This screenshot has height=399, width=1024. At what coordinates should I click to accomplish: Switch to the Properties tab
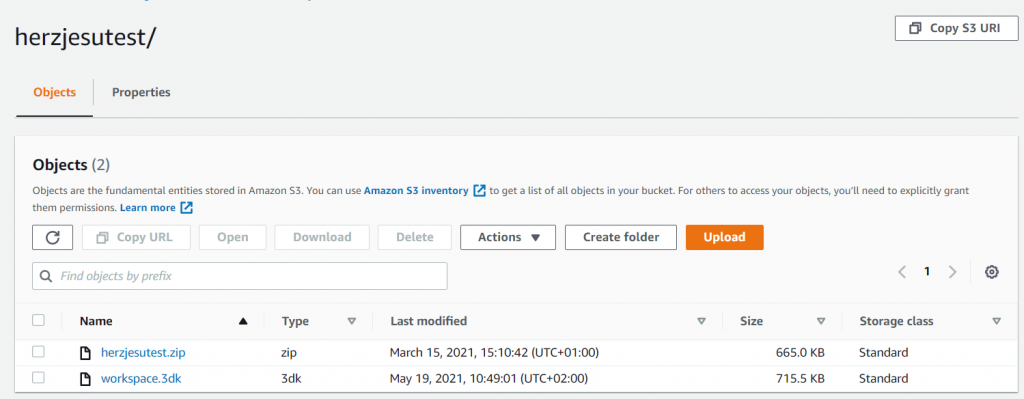(x=141, y=93)
